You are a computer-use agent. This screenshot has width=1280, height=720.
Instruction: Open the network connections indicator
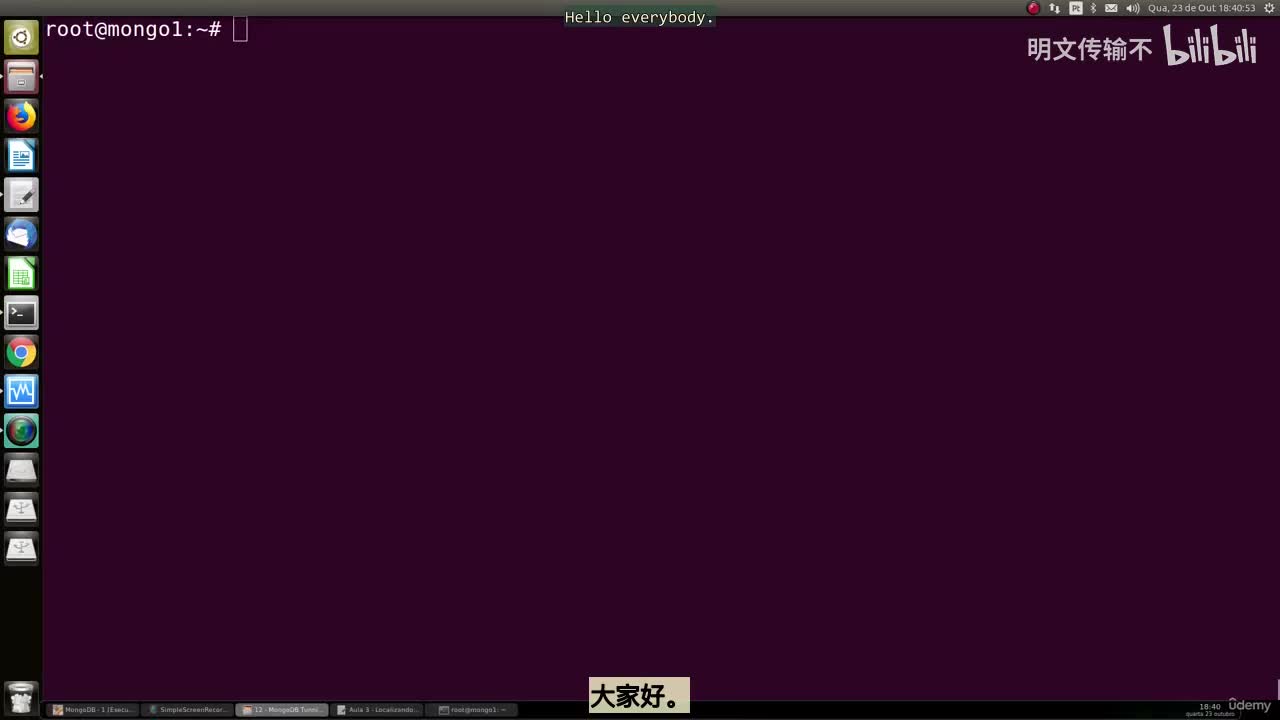click(1054, 8)
